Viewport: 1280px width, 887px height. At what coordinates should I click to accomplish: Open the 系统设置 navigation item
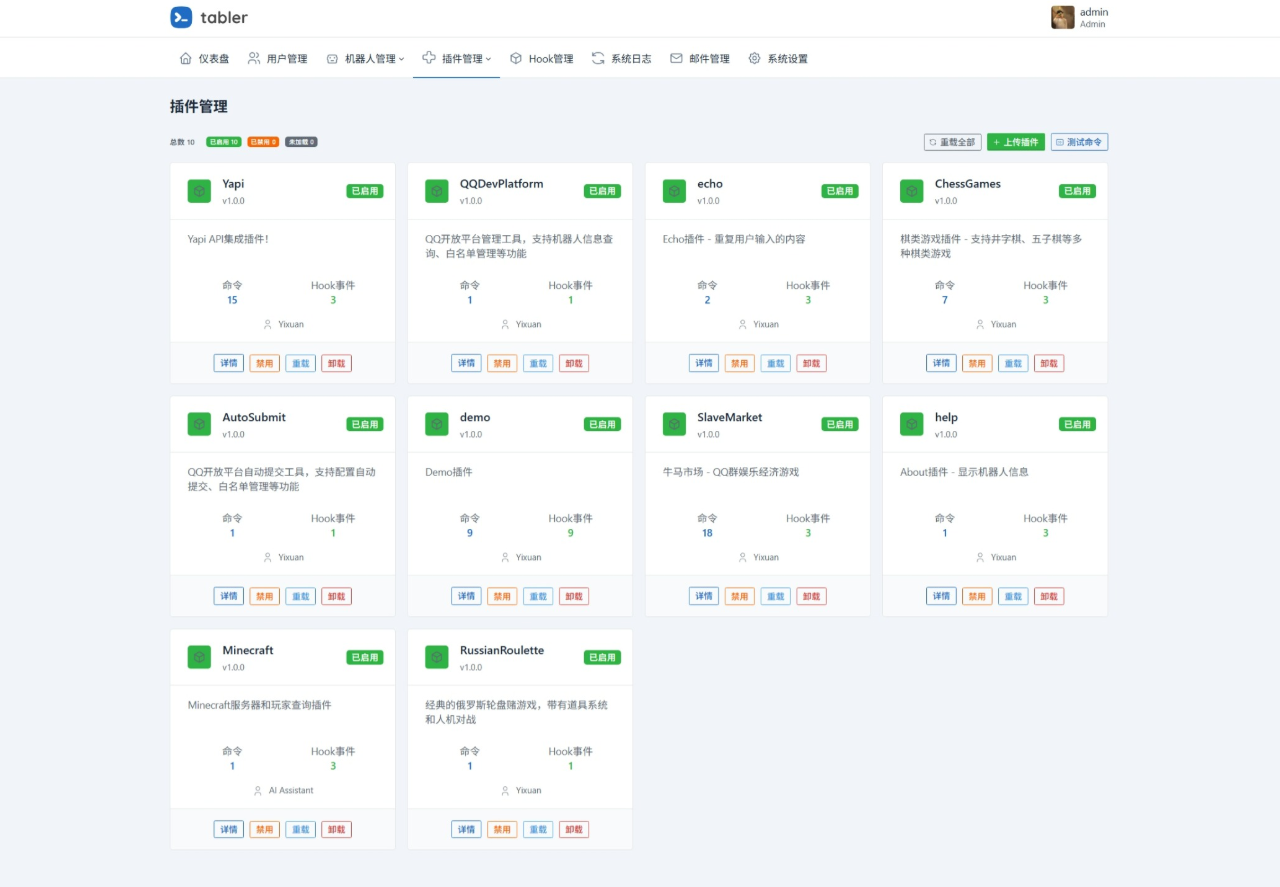778,59
